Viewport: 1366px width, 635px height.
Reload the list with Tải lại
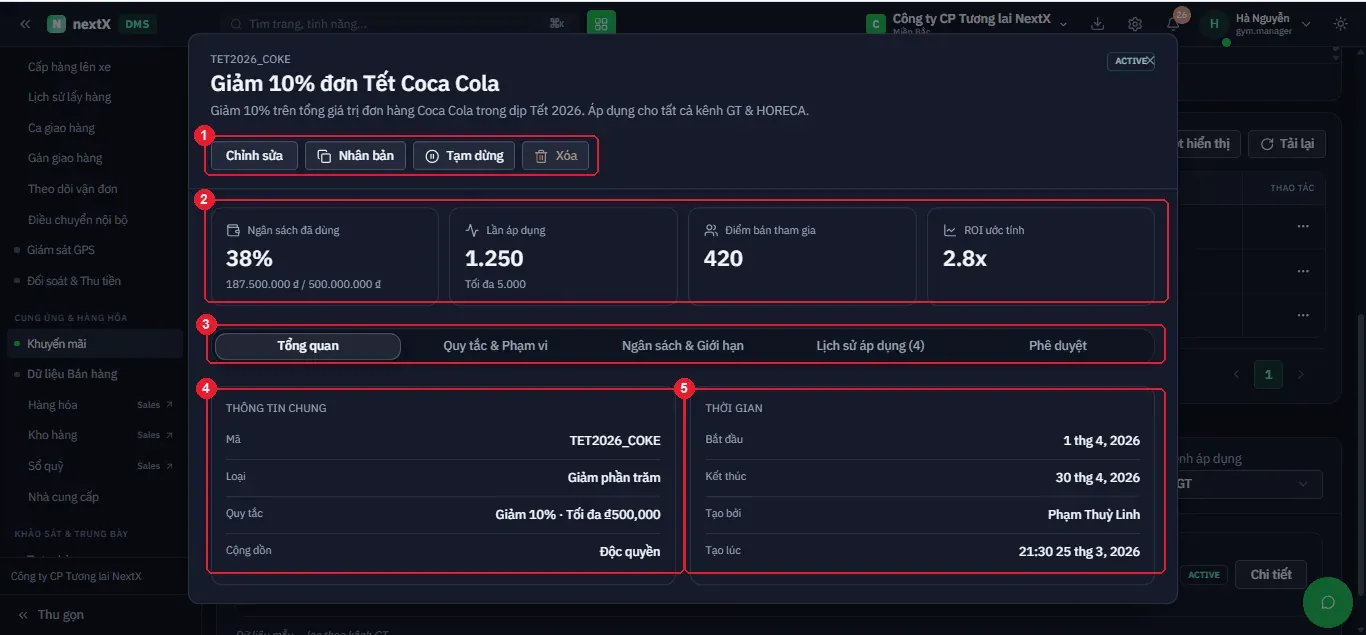pyautogui.click(x=1286, y=144)
